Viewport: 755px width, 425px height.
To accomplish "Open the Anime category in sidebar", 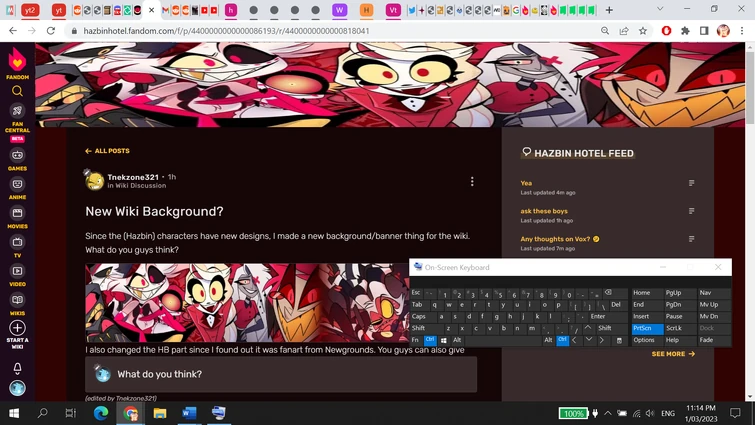I will [17, 189].
